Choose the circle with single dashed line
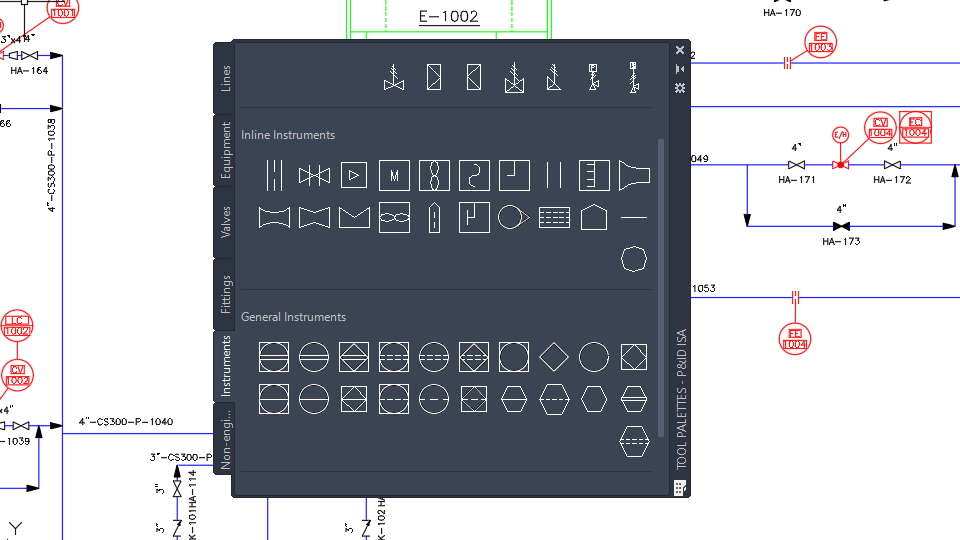960x540 pixels. click(x=434, y=399)
